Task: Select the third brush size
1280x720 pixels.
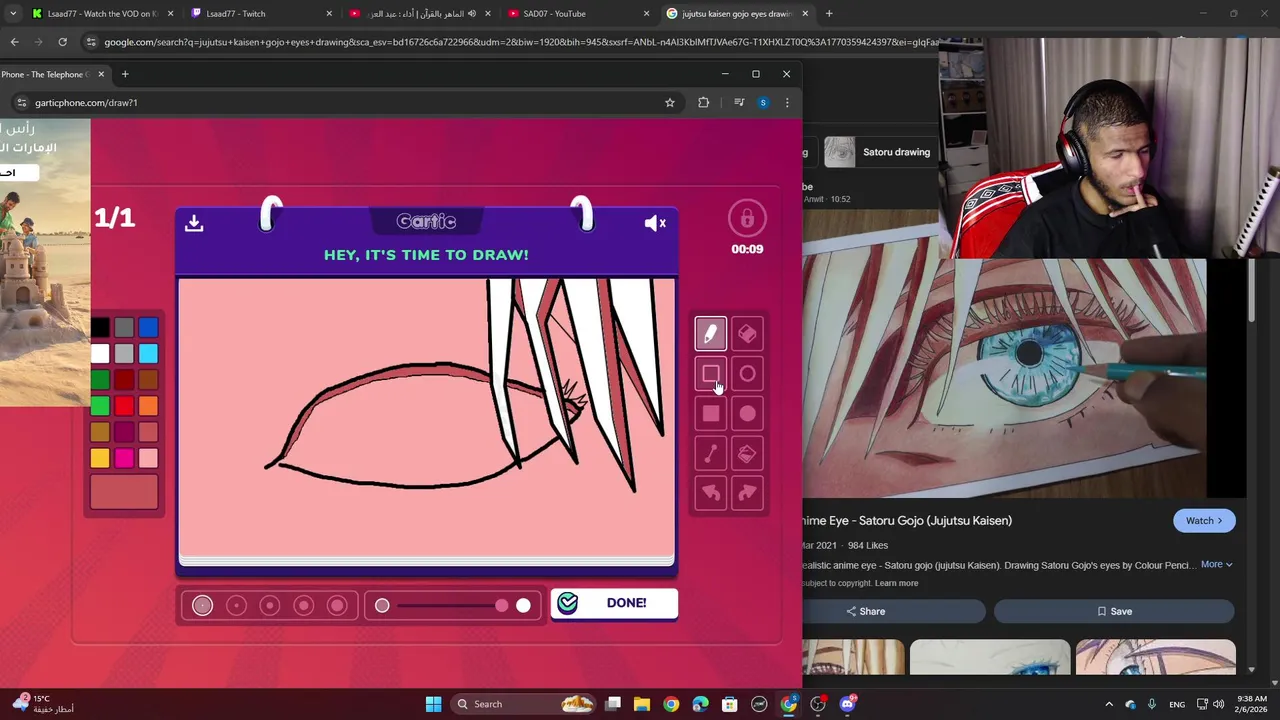Action: click(x=270, y=605)
